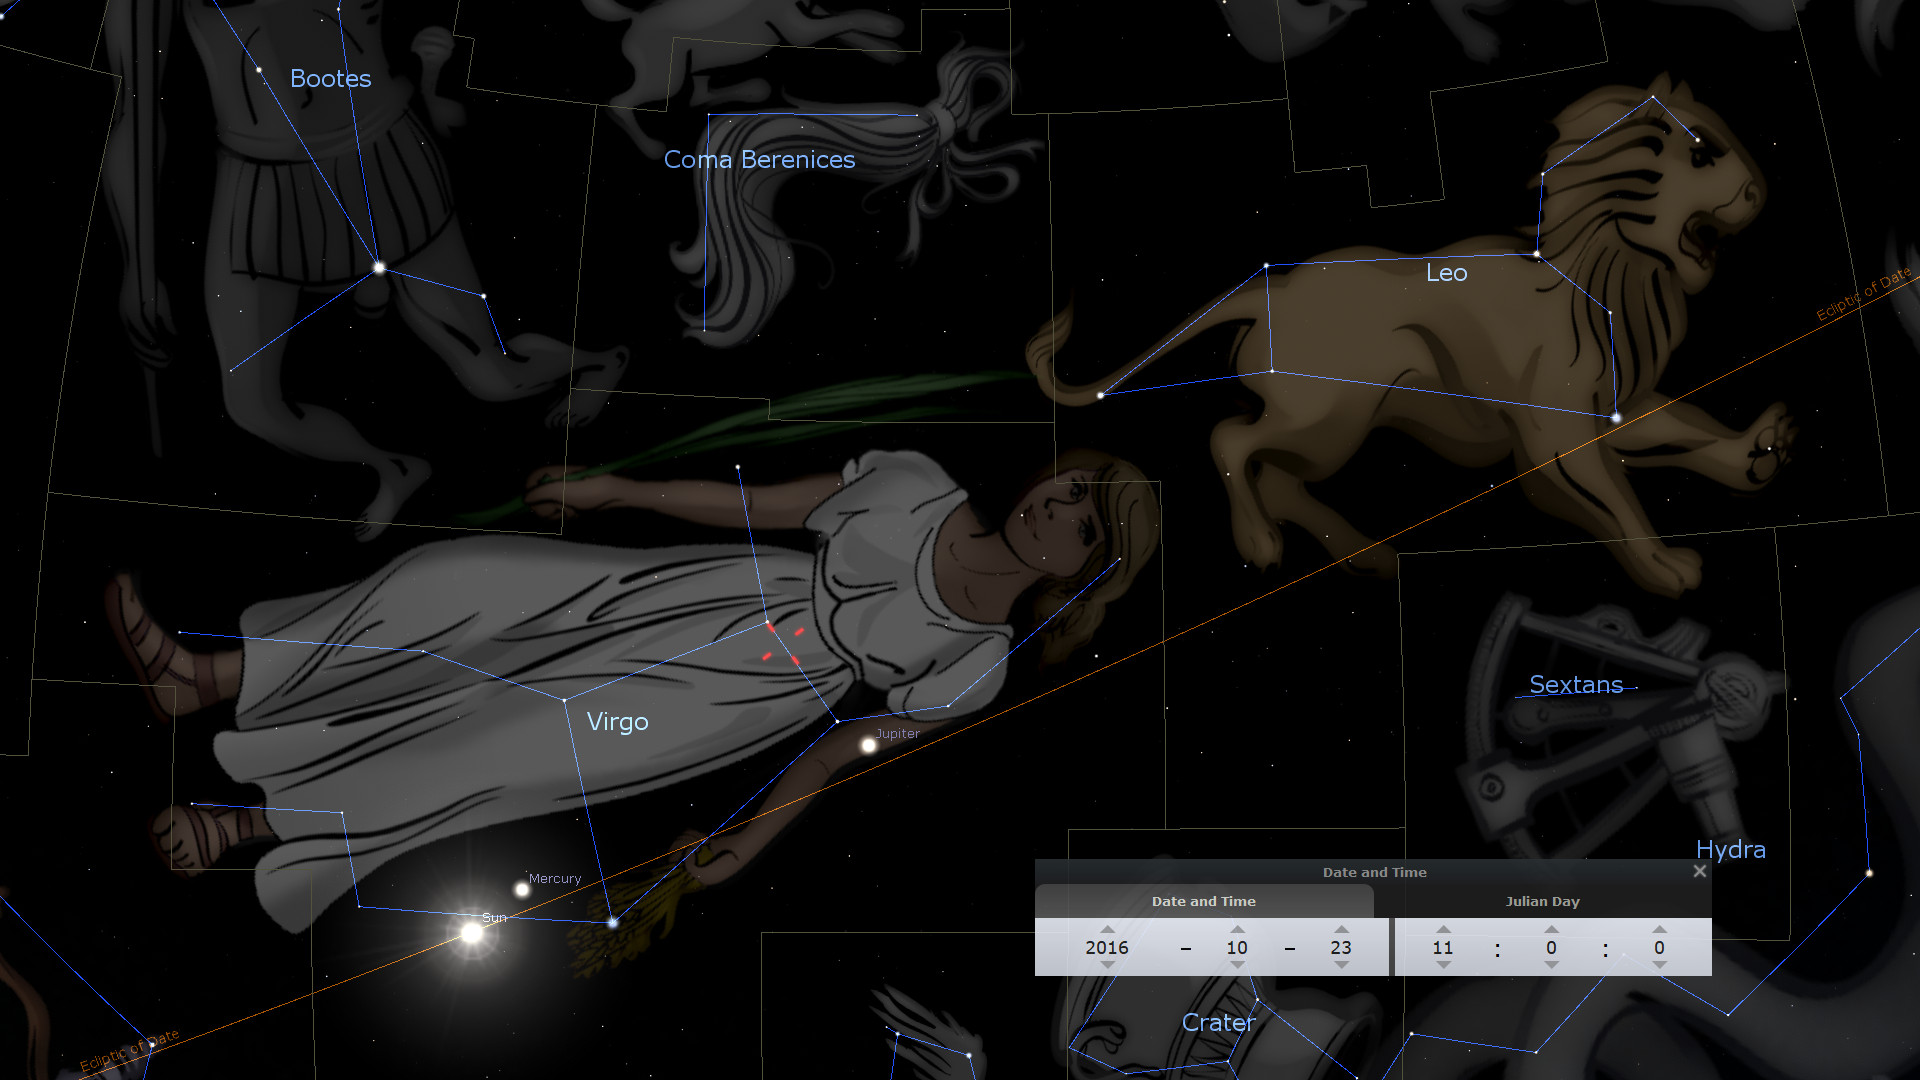The image size is (1920, 1080).
Task: Click the day field showing 23
Action: [1341, 947]
